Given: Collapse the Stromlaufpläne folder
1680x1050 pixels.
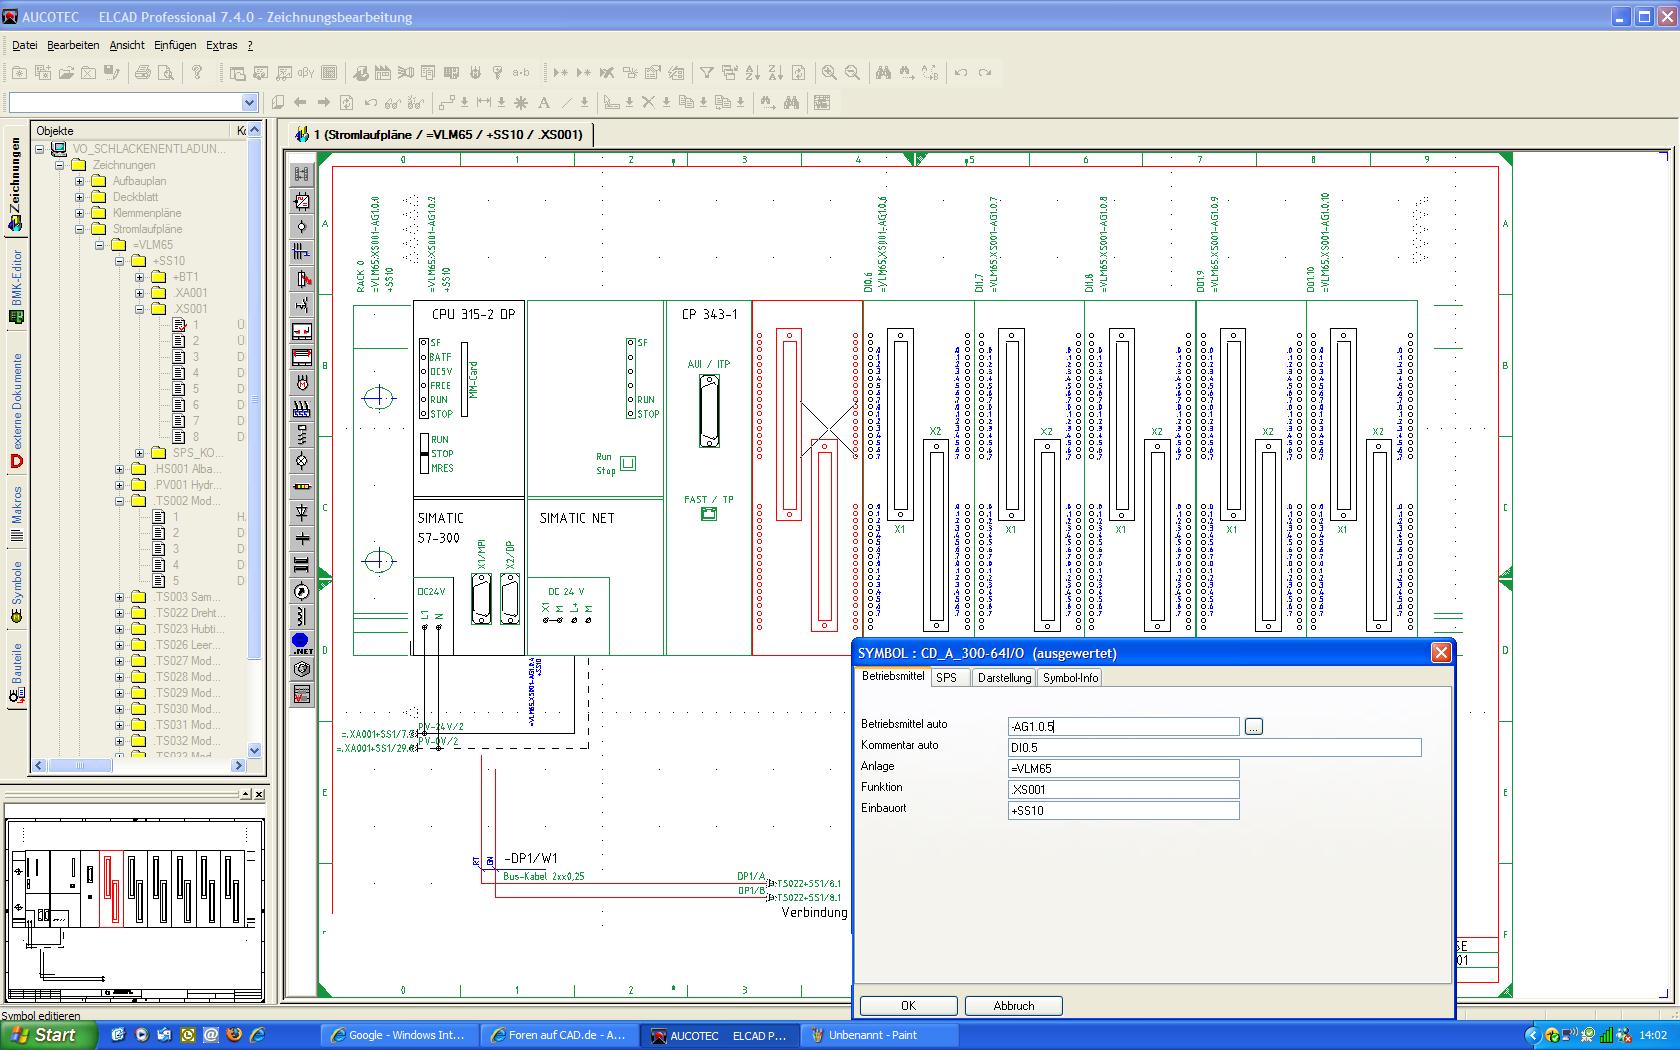Looking at the screenshot, I should (x=80, y=229).
